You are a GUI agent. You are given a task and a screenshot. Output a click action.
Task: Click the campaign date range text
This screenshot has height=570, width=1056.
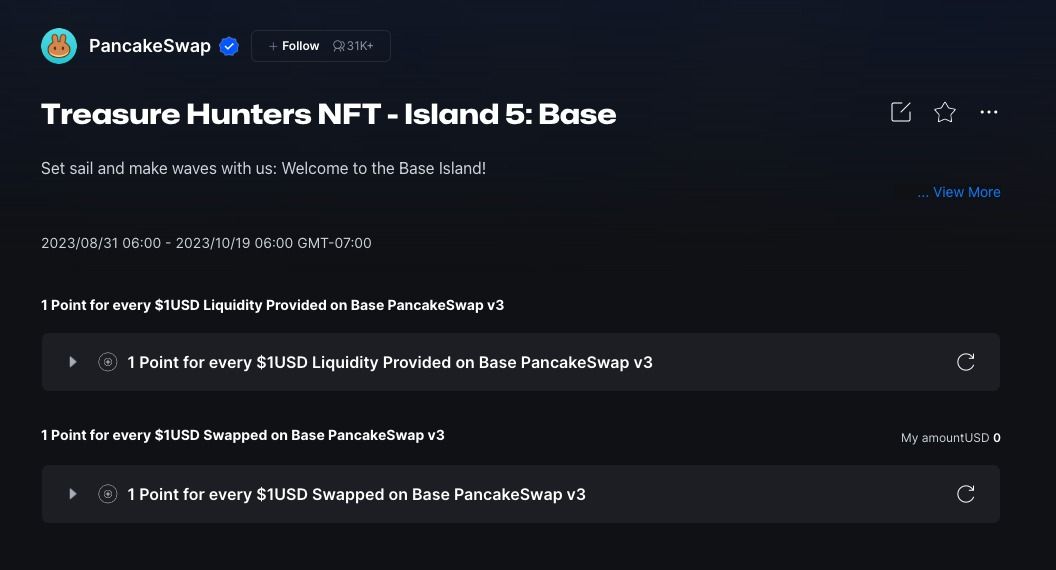click(206, 243)
